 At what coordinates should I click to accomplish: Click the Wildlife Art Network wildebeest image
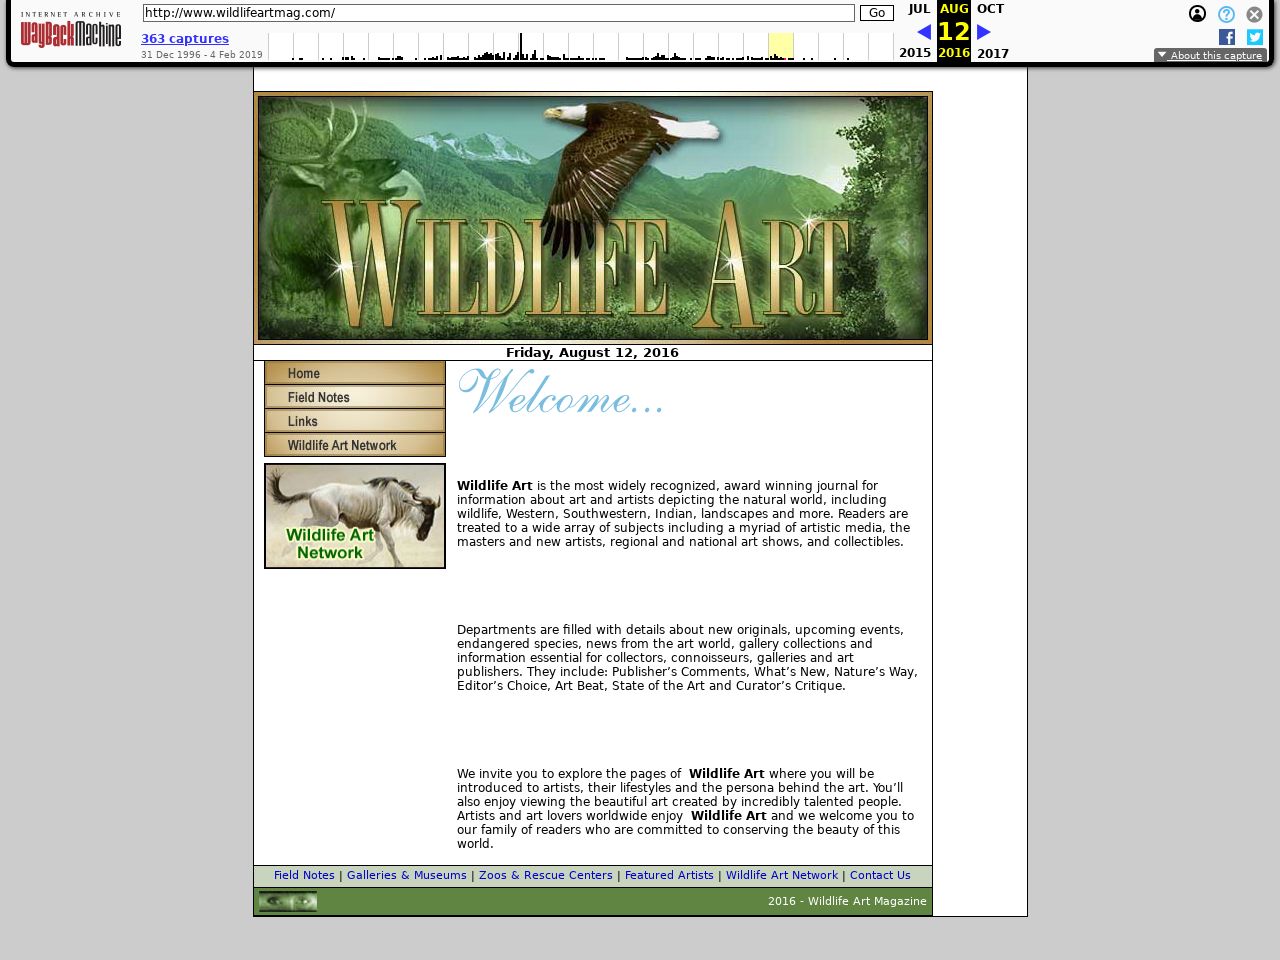(355, 516)
